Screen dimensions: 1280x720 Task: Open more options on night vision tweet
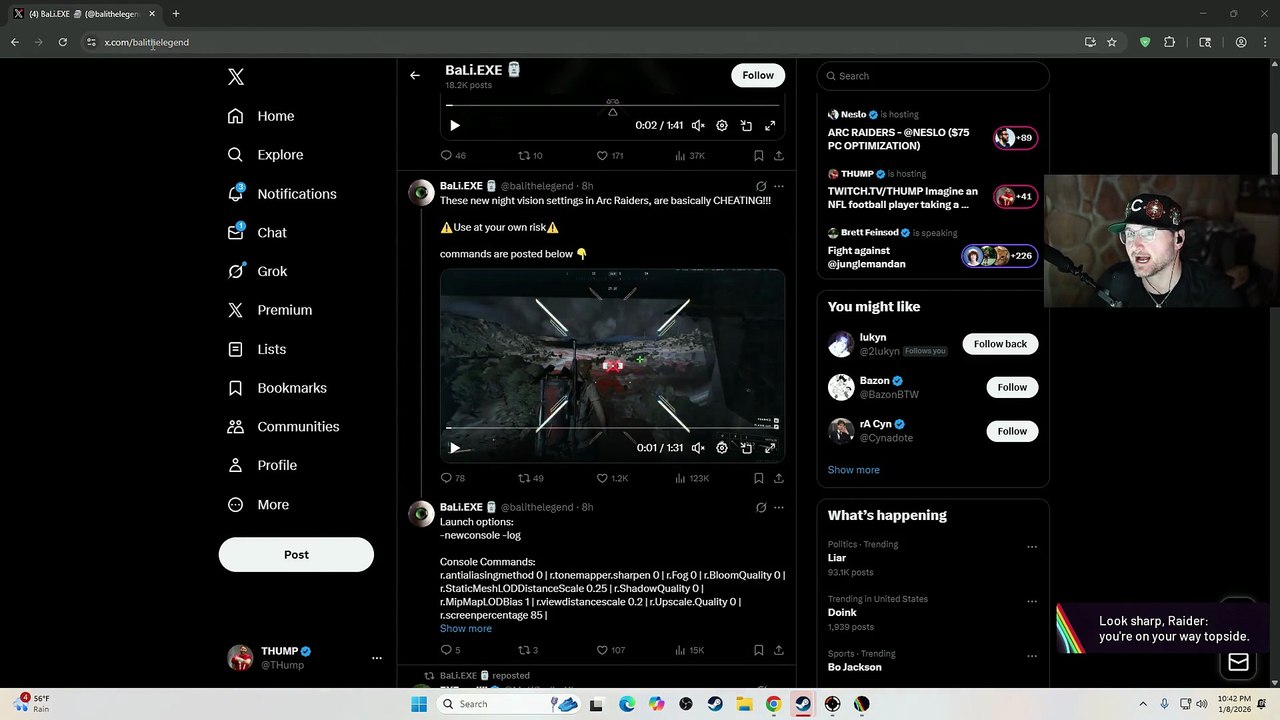coord(779,186)
